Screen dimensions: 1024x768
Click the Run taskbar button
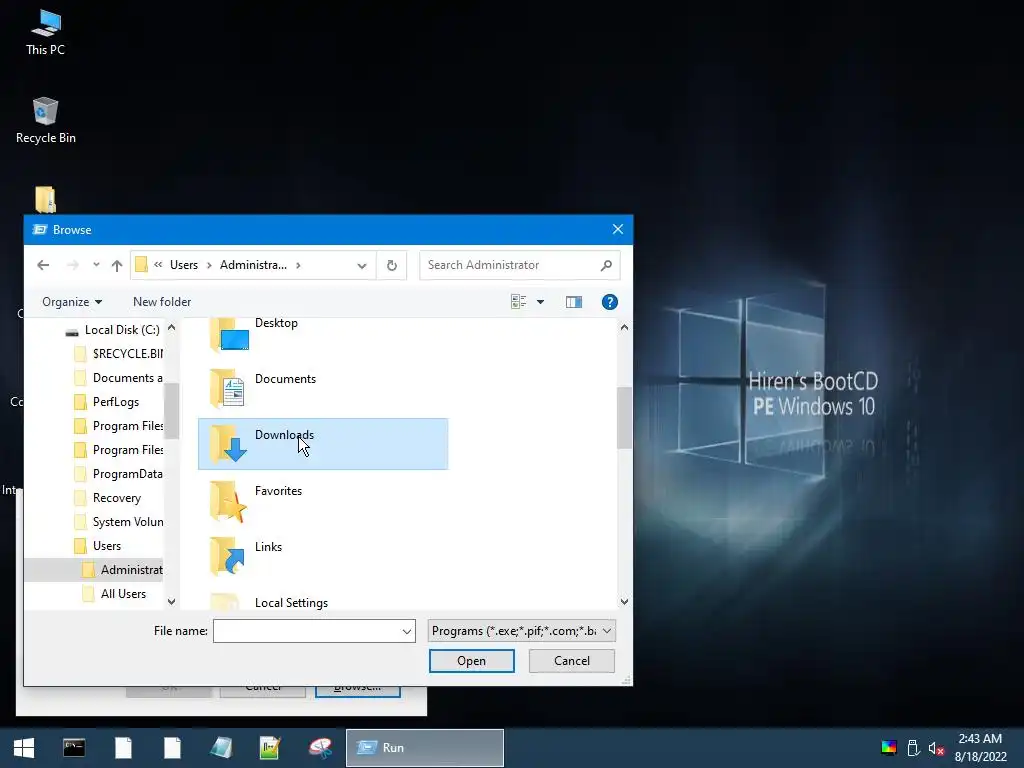pos(424,748)
